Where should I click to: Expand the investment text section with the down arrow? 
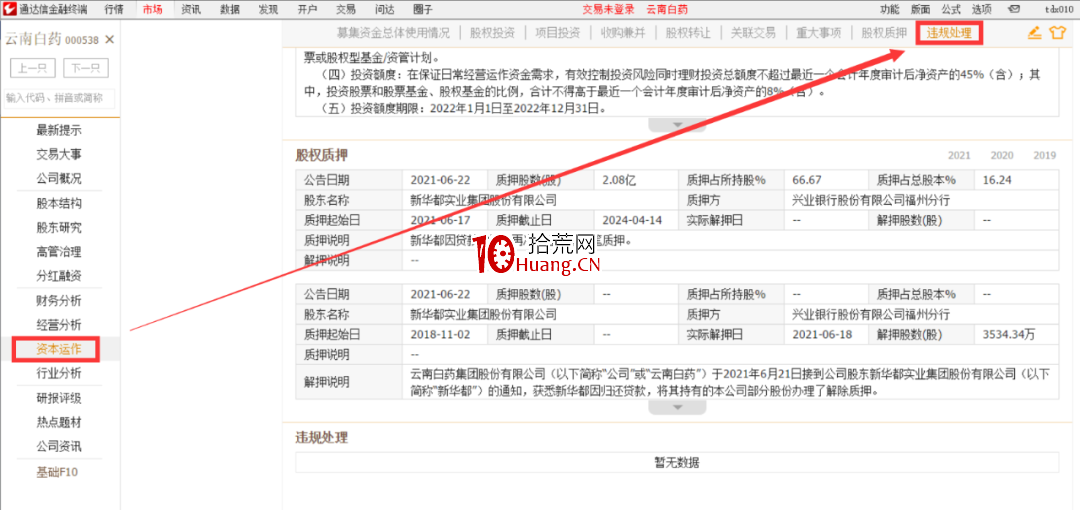(x=678, y=125)
